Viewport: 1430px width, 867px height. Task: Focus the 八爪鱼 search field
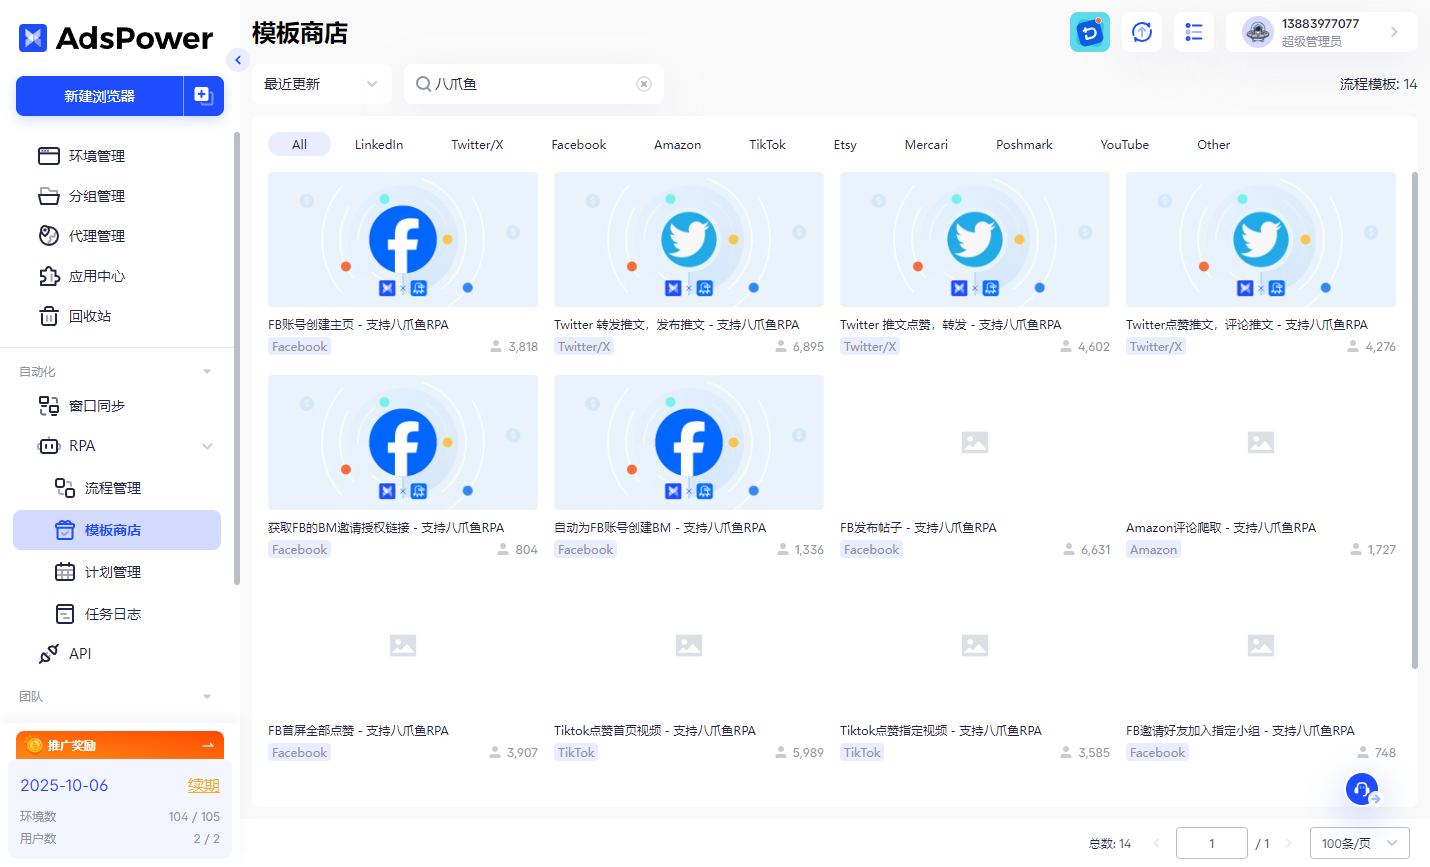tap(534, 84)
